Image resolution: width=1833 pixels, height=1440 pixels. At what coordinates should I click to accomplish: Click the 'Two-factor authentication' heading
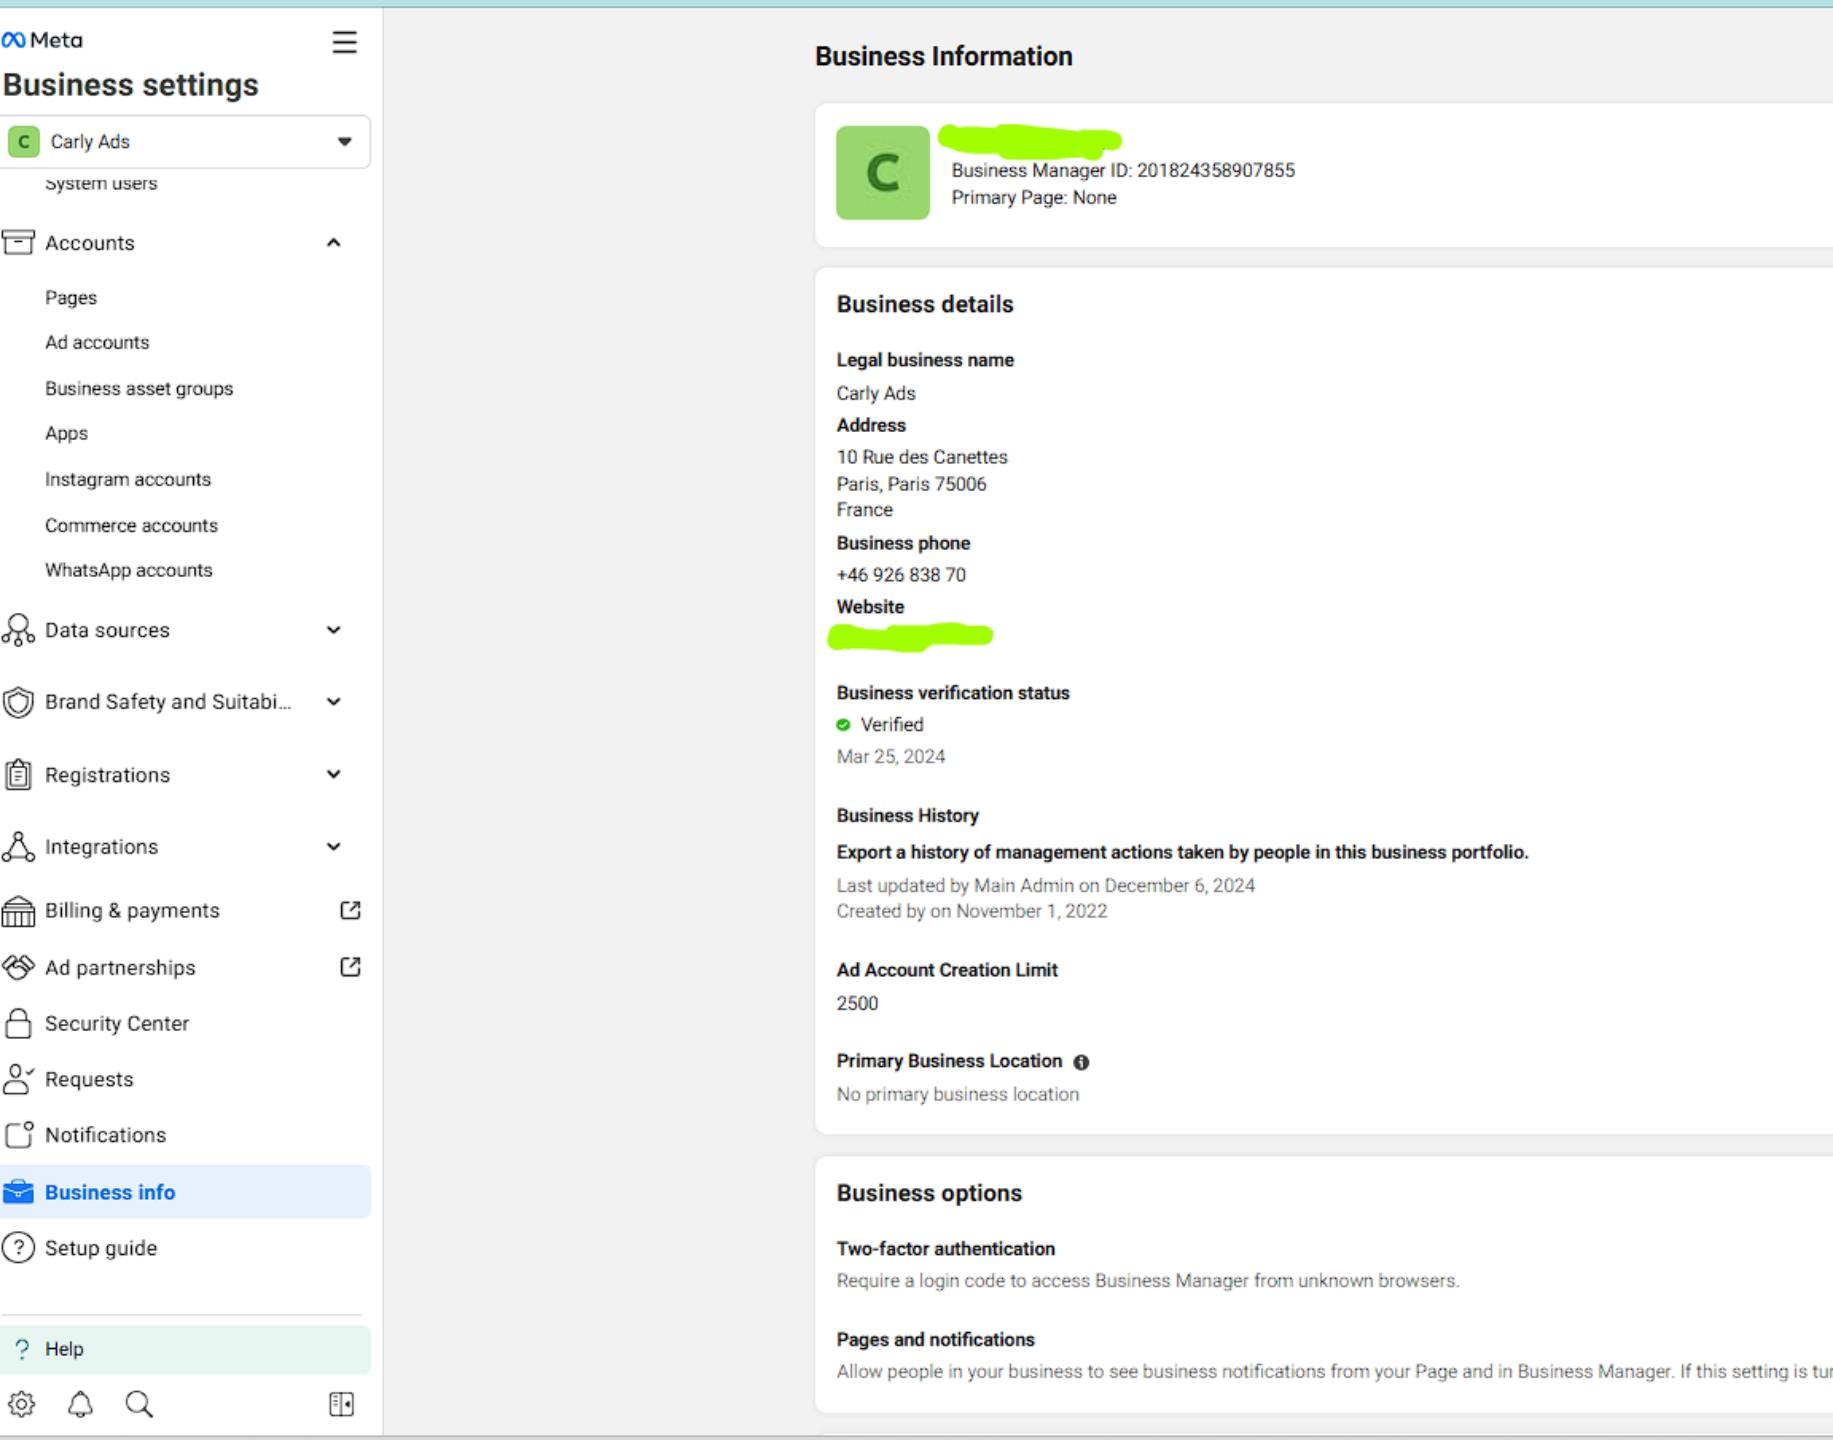click(x=946, y=1249)
